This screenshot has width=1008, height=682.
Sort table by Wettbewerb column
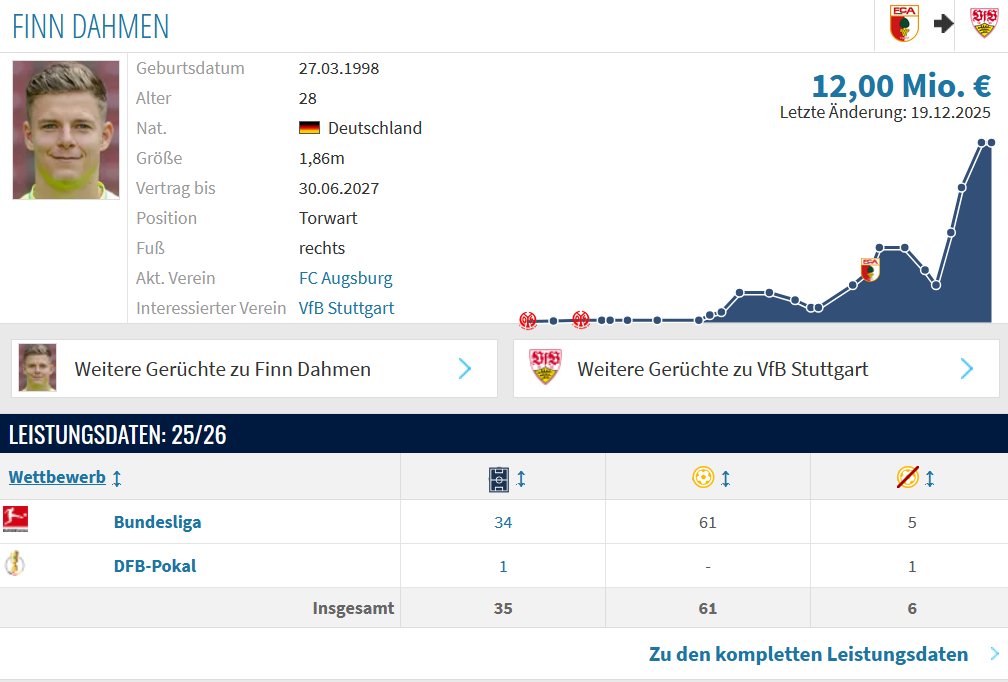(x=57, y=477)
